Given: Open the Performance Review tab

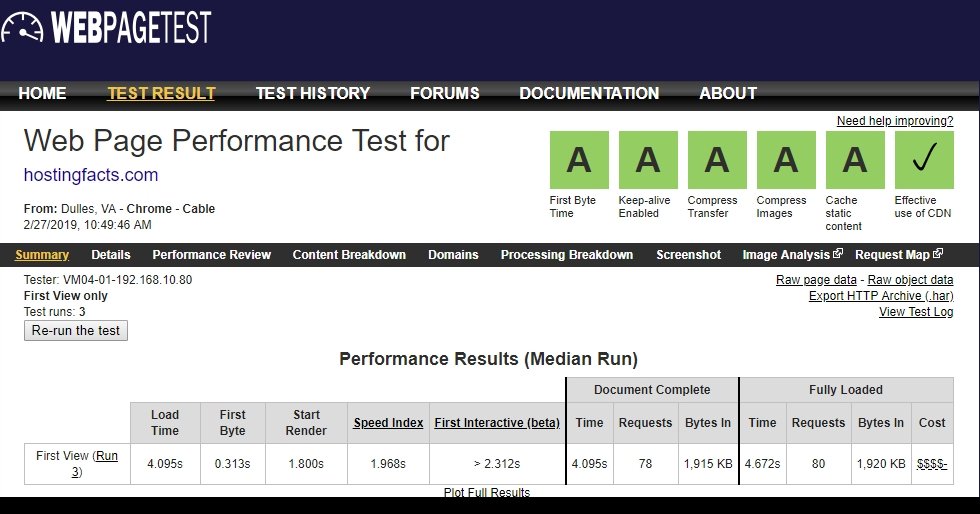Looking at the screenshot, I should [211, 254].
